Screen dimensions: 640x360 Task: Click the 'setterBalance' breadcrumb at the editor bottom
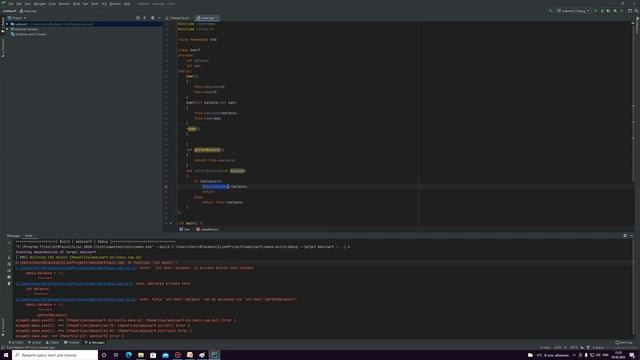[x=207, y=230]
